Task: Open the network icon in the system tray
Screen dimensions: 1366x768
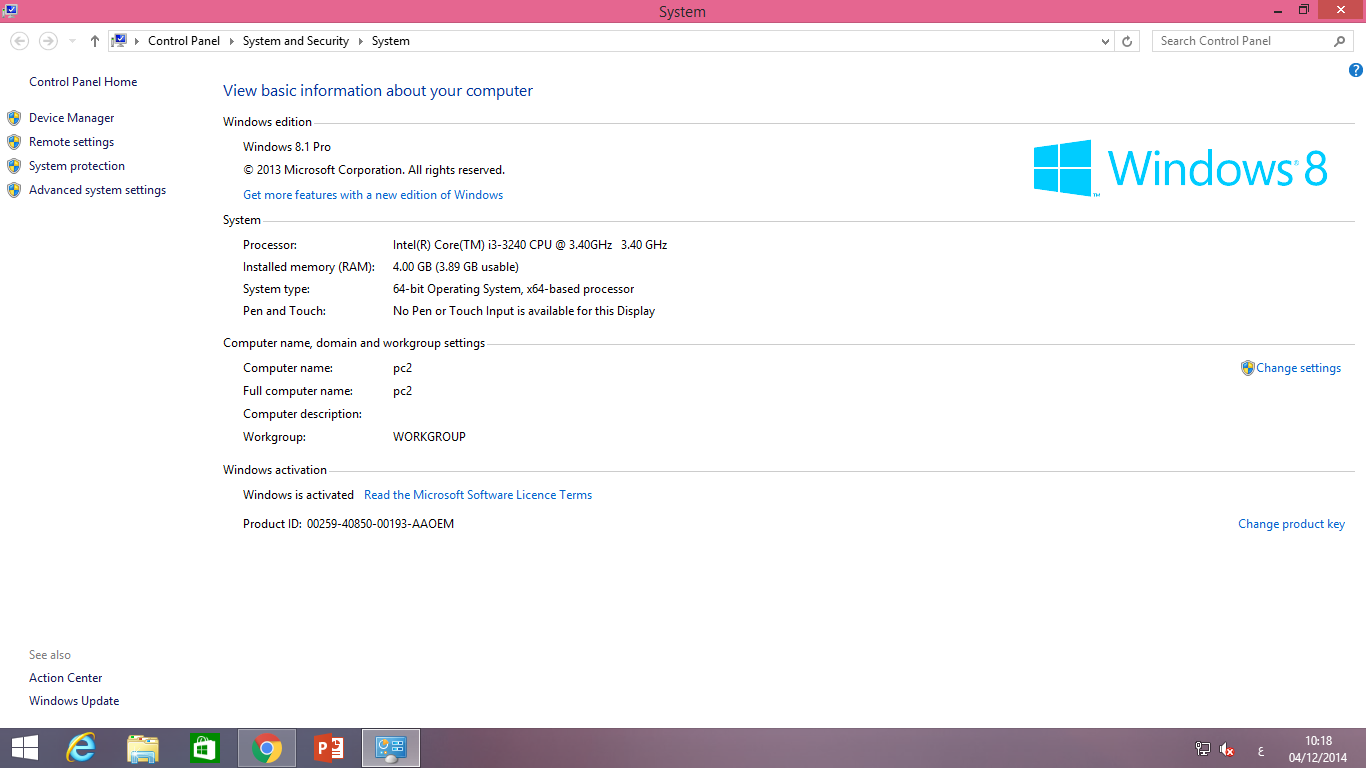Action: click(1203, 749)
